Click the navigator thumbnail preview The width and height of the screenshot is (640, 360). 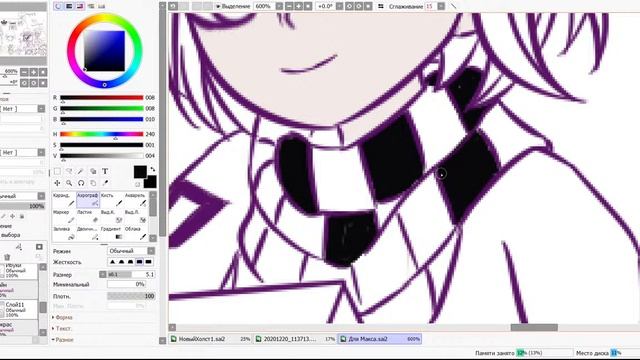[x=23, y=34]
